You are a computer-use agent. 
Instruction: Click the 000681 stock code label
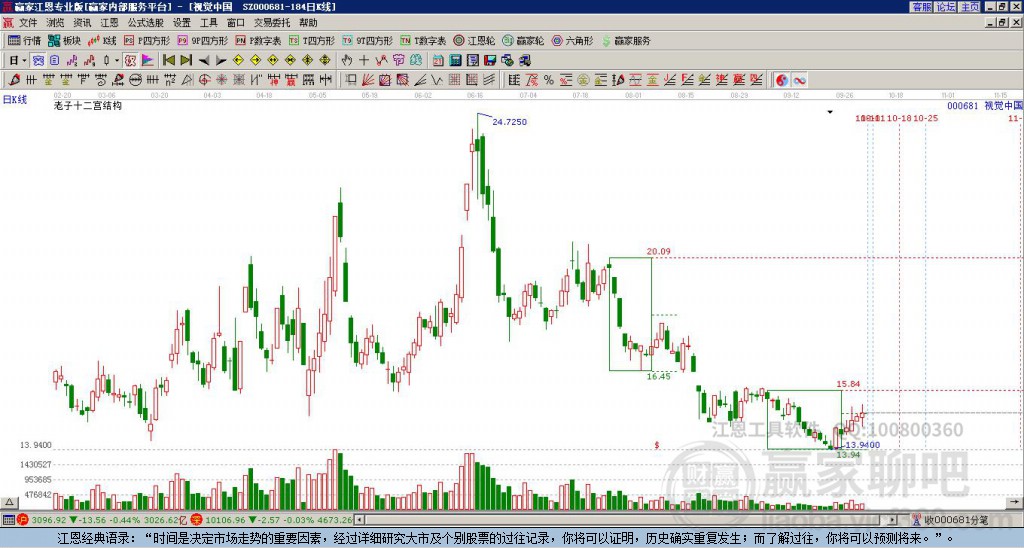coord(963,105)
